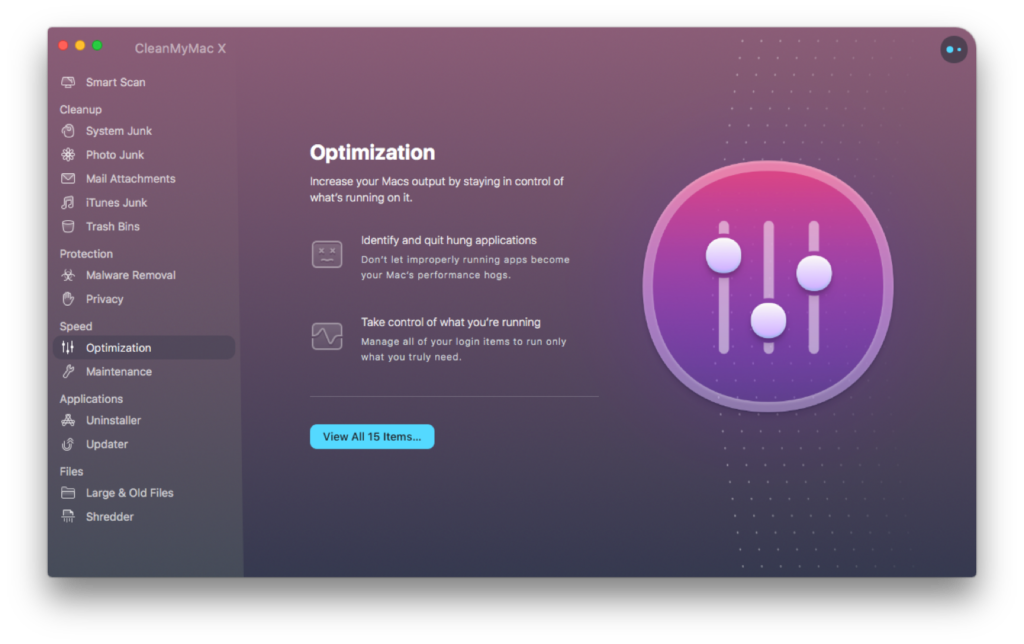Click "Don't let improperly running apps" text
The image size is (1024, 644).
tap(465, 267)
